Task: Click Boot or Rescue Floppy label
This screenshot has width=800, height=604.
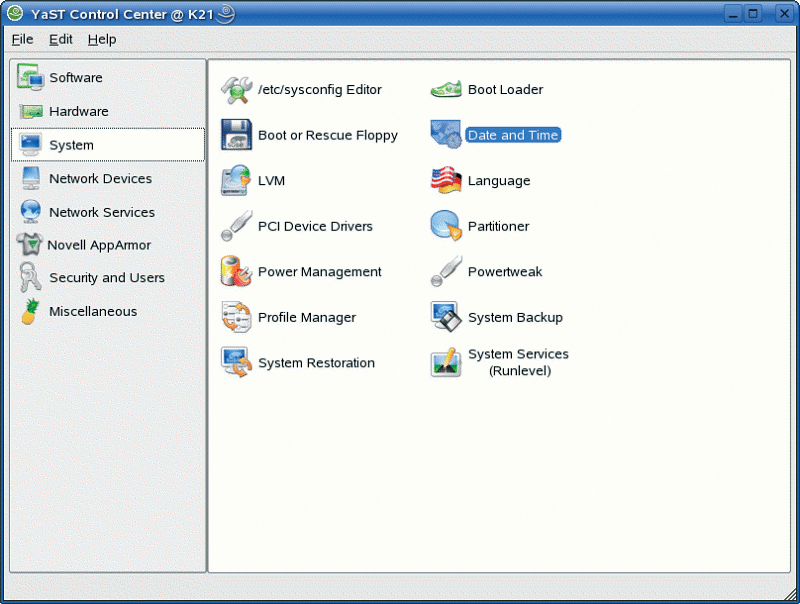Action: (328, 135)
